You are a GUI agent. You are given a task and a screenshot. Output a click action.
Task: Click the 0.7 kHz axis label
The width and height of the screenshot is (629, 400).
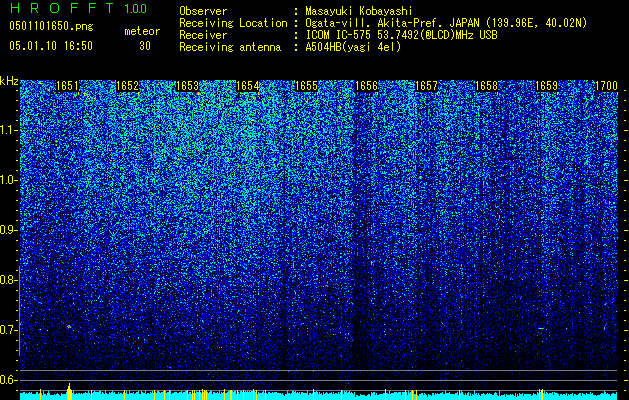(x=9, y=330)
